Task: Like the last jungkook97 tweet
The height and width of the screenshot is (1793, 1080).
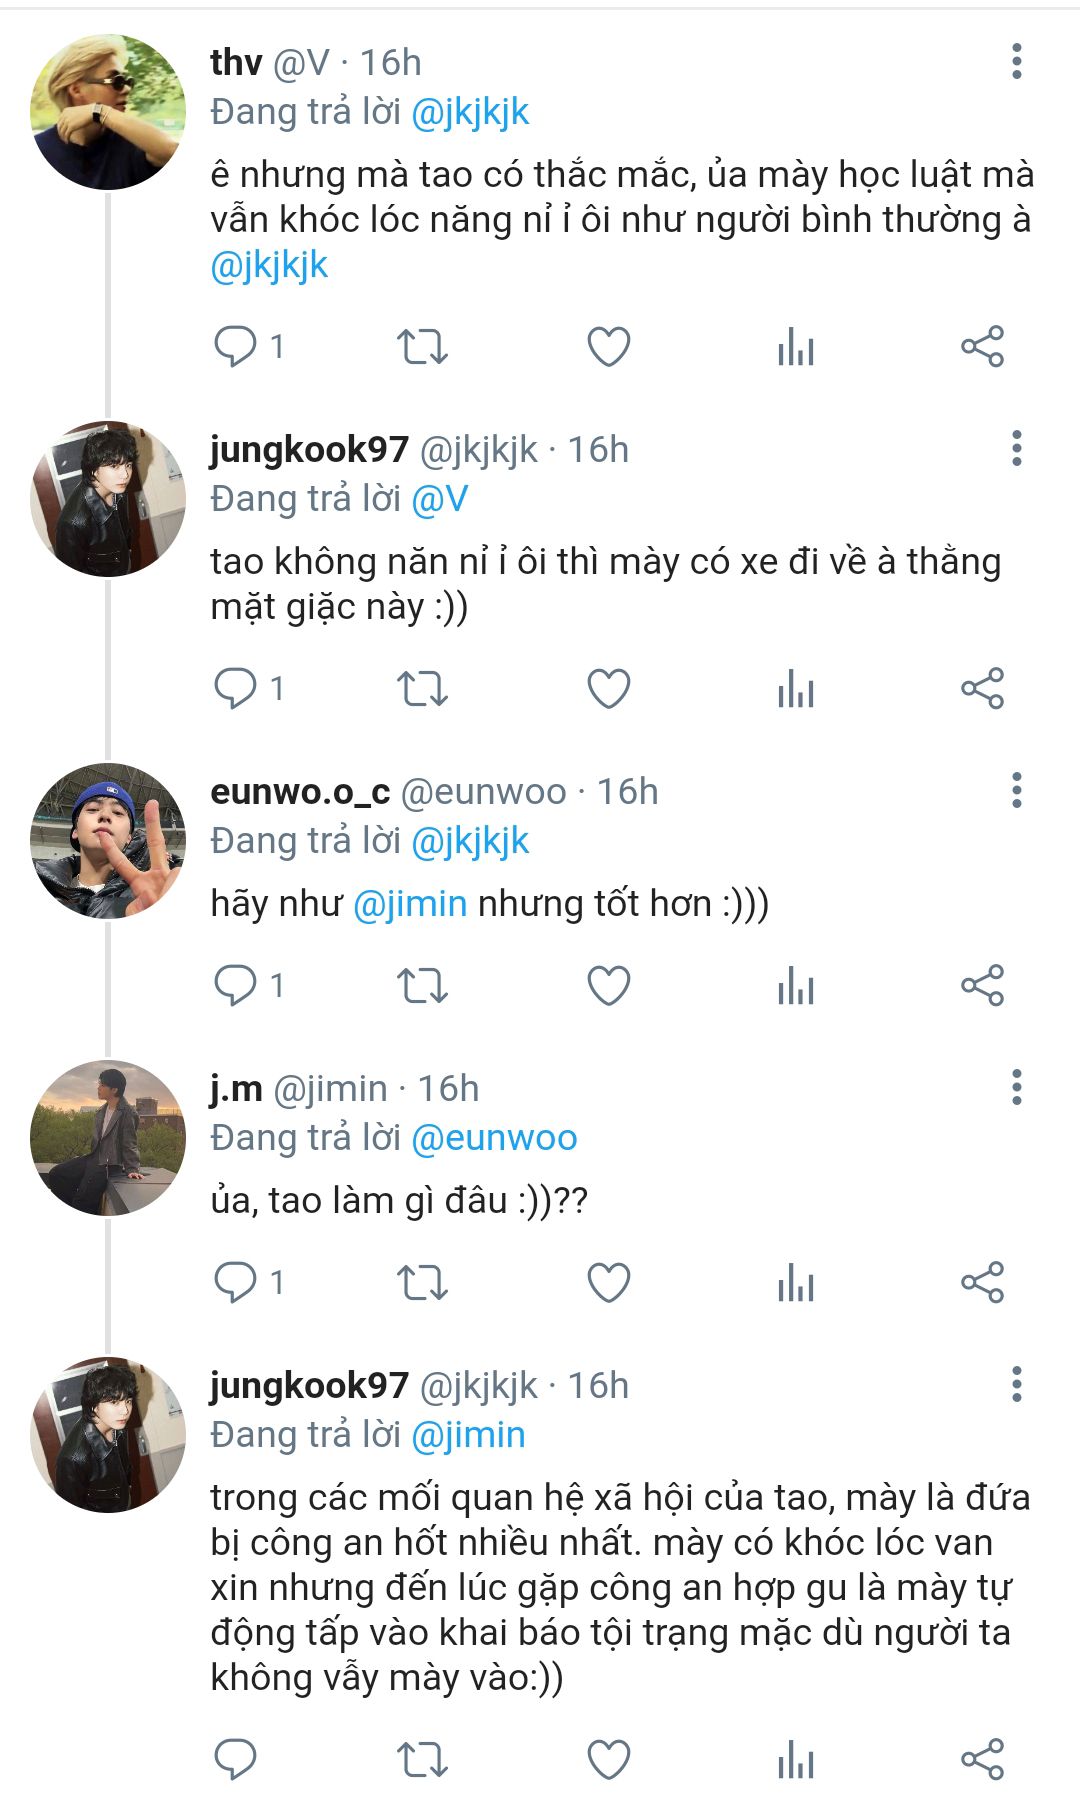Action: 608,1760
